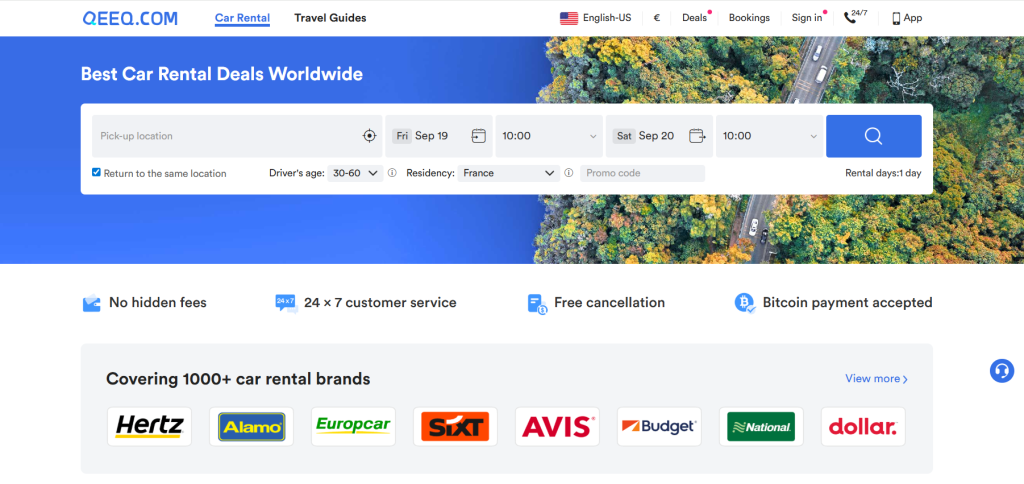Click the Sign in link
The width and height of the screenshot is (1024, 484).
[807, 18]
